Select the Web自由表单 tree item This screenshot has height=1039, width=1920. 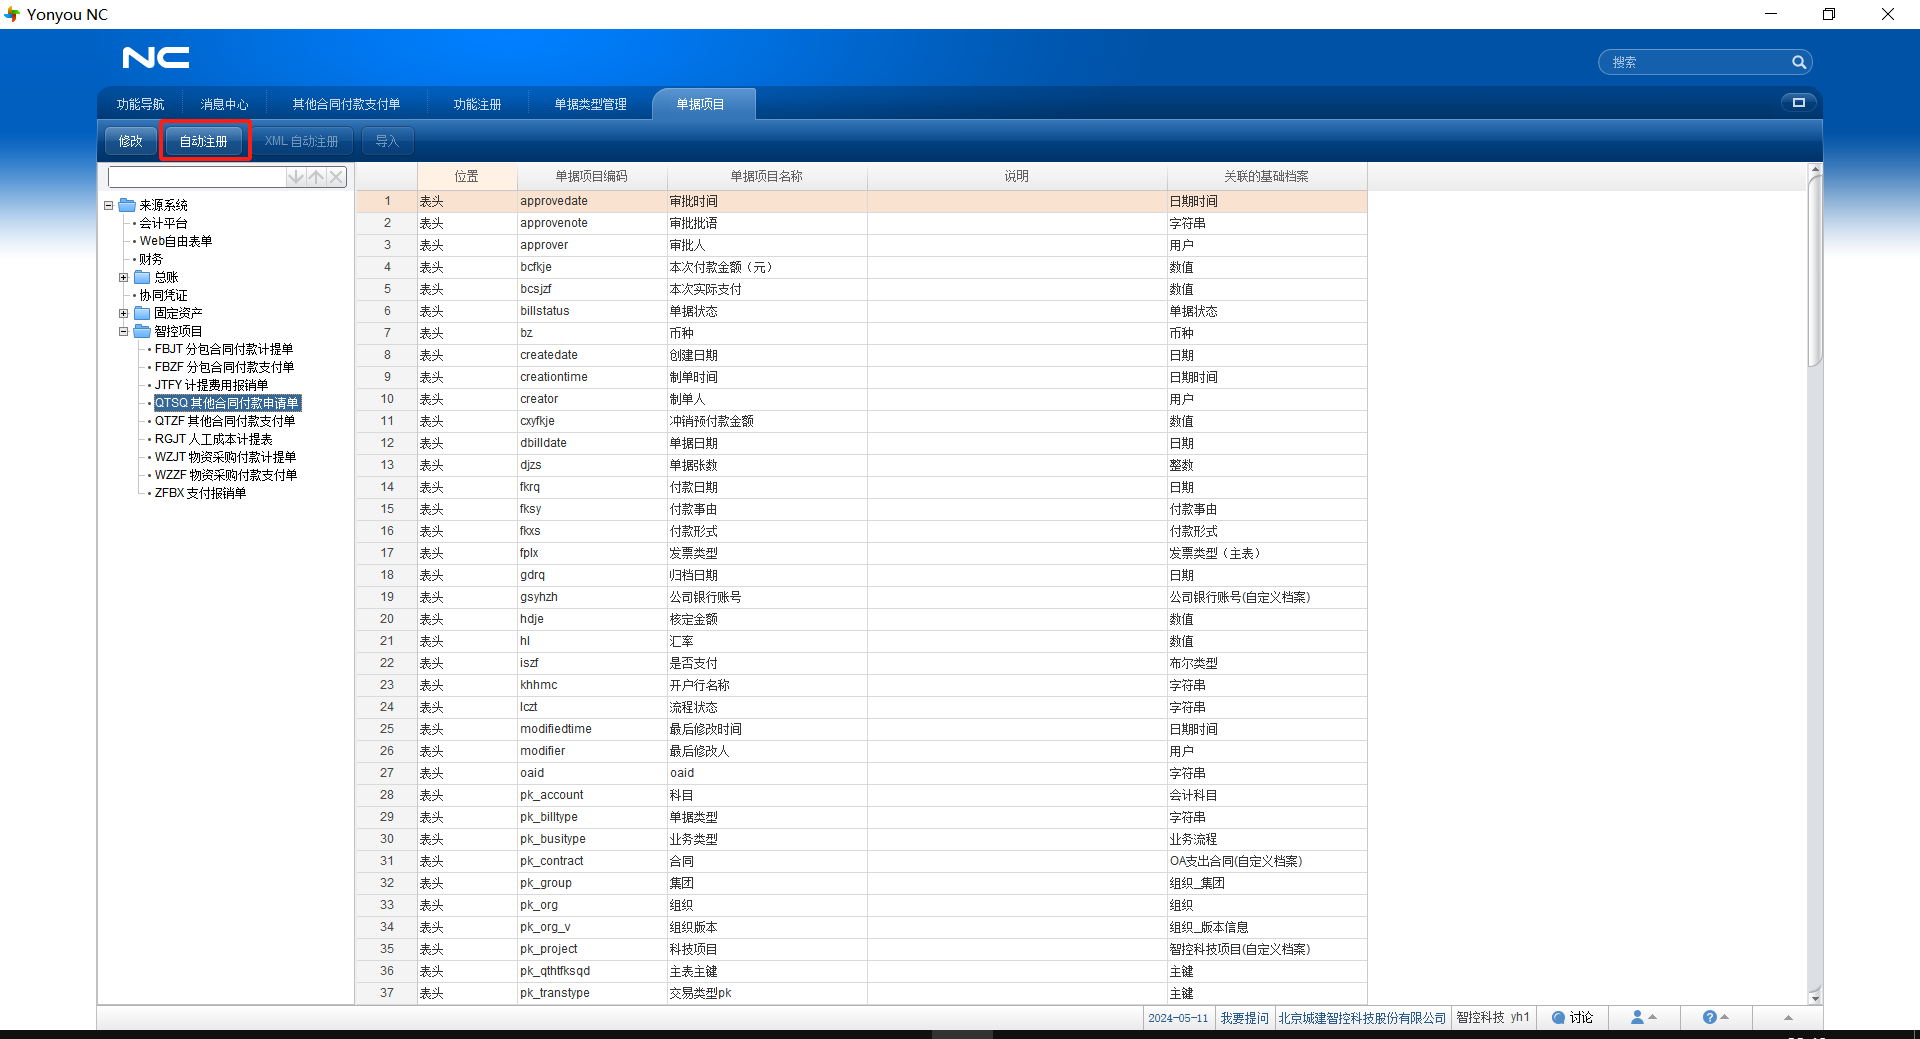point(176,241)
